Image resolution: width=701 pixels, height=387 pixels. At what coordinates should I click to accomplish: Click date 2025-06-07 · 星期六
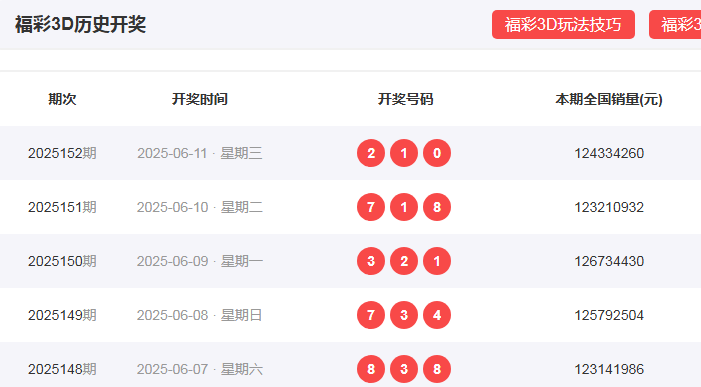pyautogui.click(x=200, y=370)
